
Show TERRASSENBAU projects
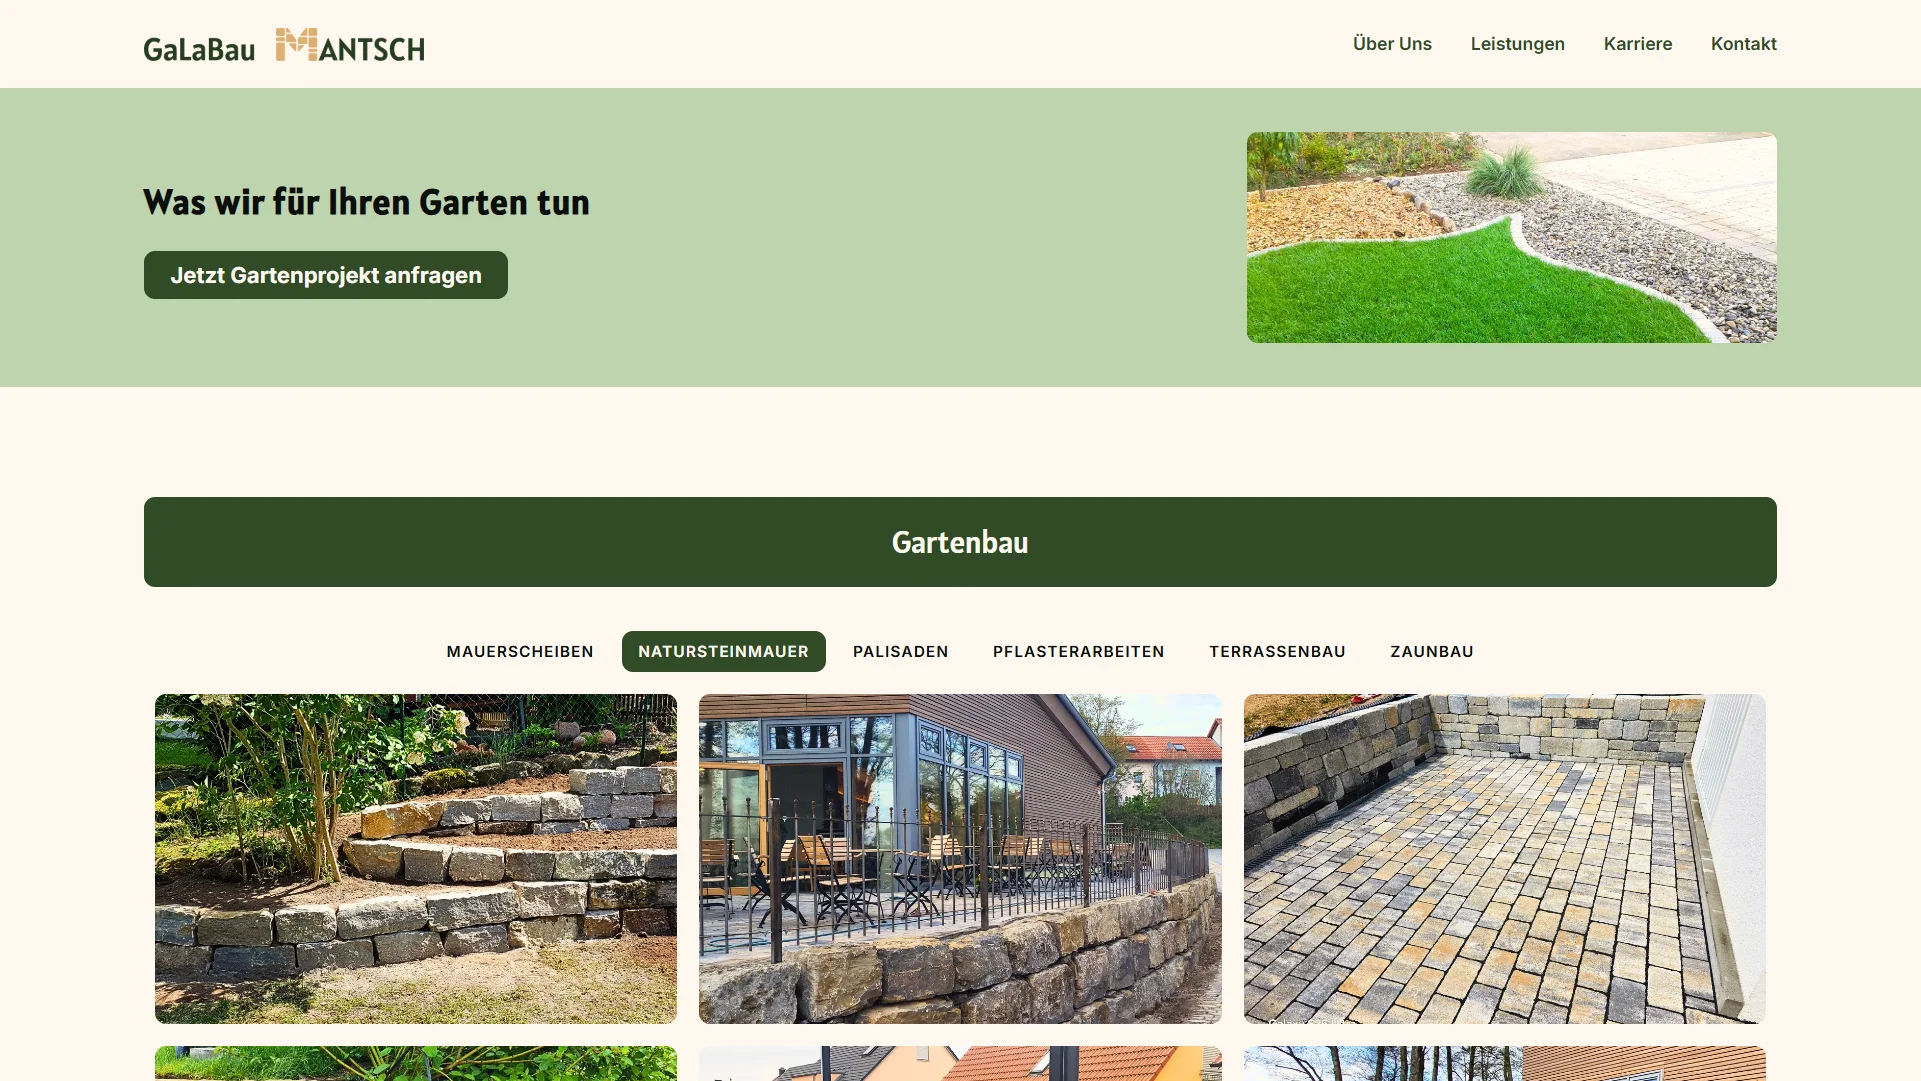1277,651
